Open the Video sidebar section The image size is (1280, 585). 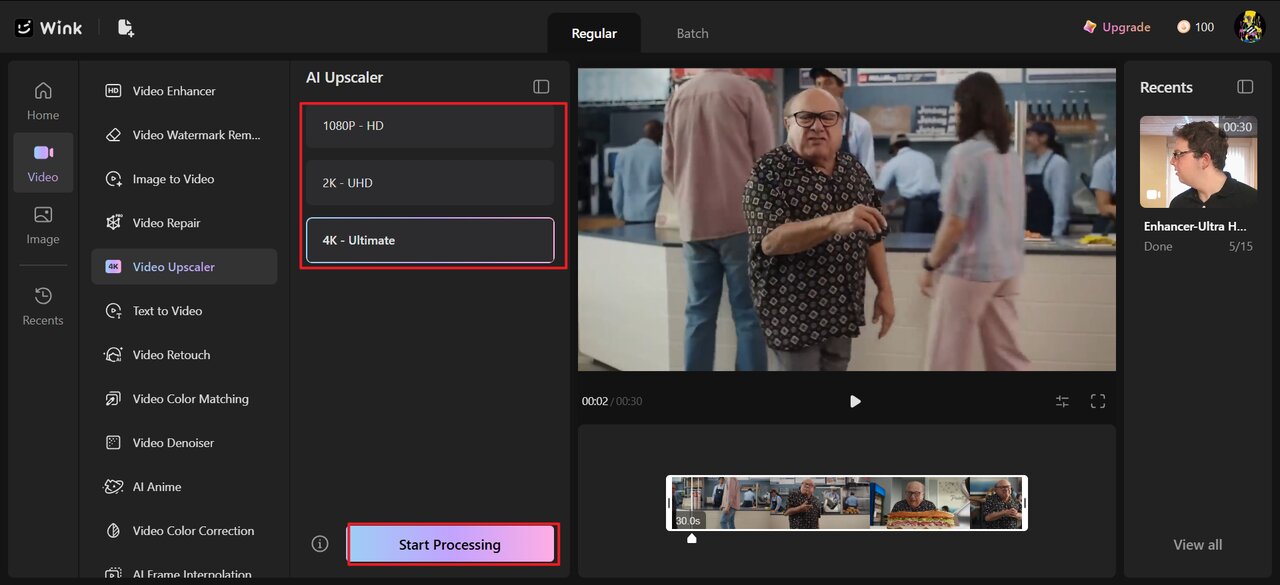(43, 163)
